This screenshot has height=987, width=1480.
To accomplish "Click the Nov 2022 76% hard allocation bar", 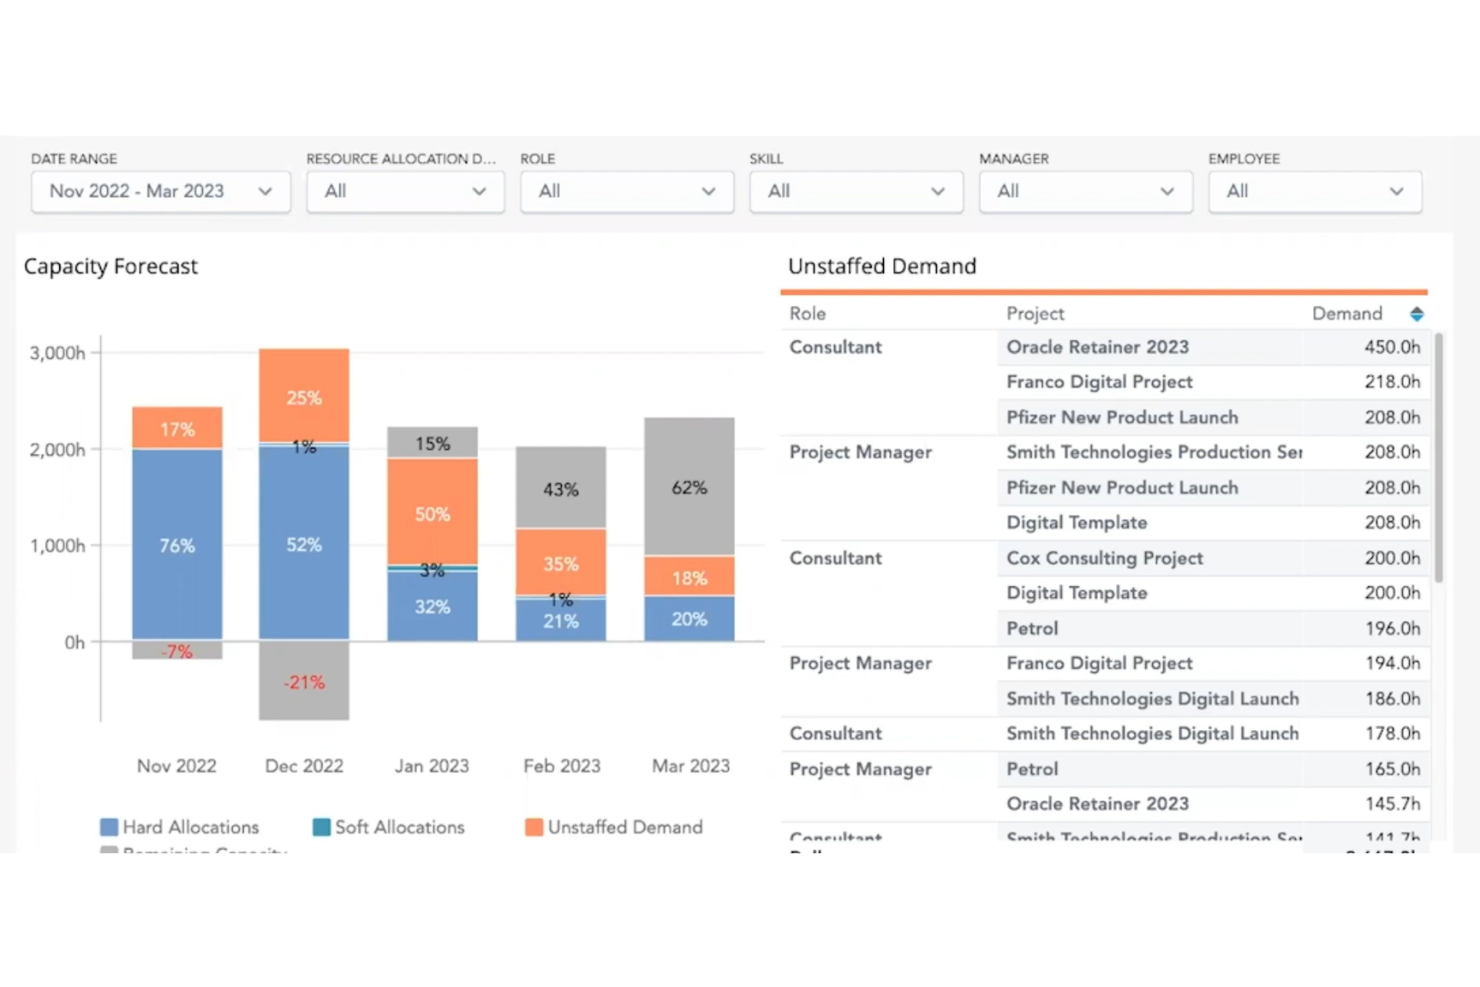I will click(177, 544).
